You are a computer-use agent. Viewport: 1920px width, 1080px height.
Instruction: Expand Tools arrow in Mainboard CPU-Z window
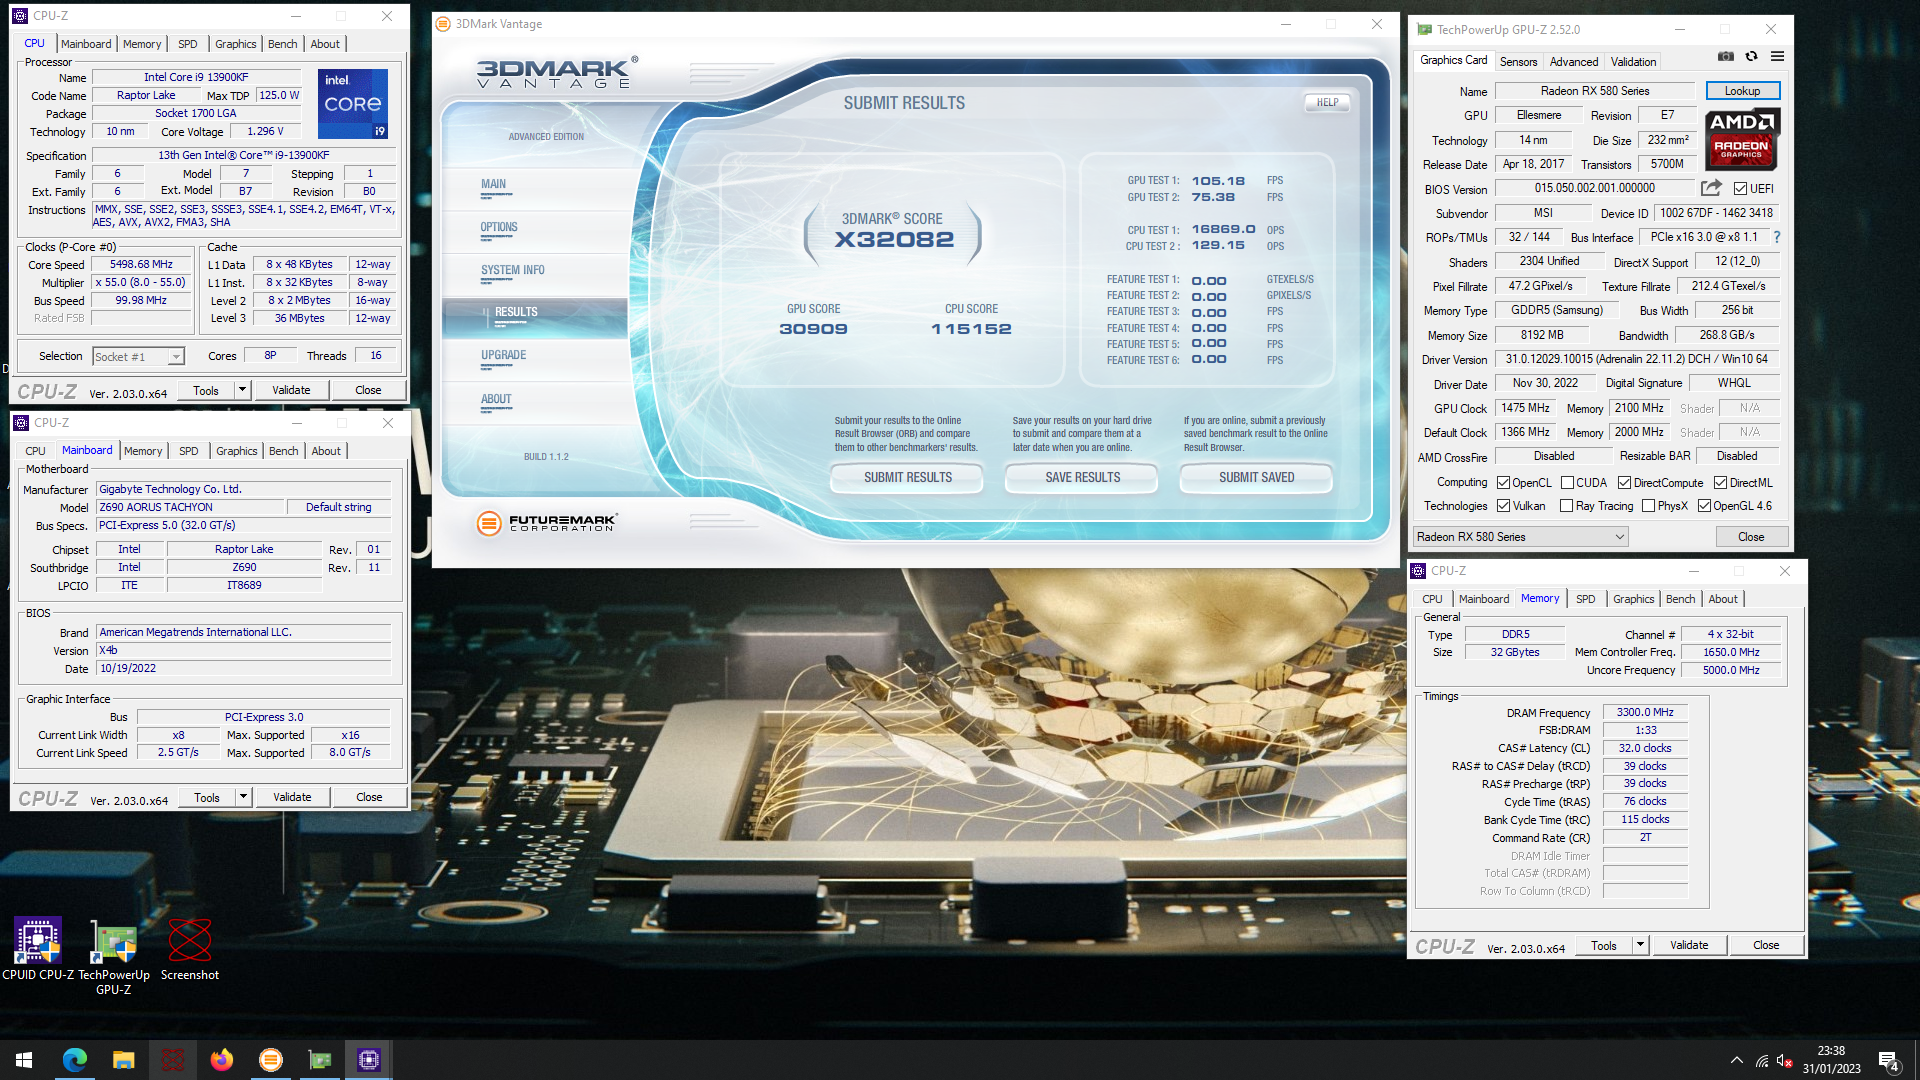(x=243, y=797)
